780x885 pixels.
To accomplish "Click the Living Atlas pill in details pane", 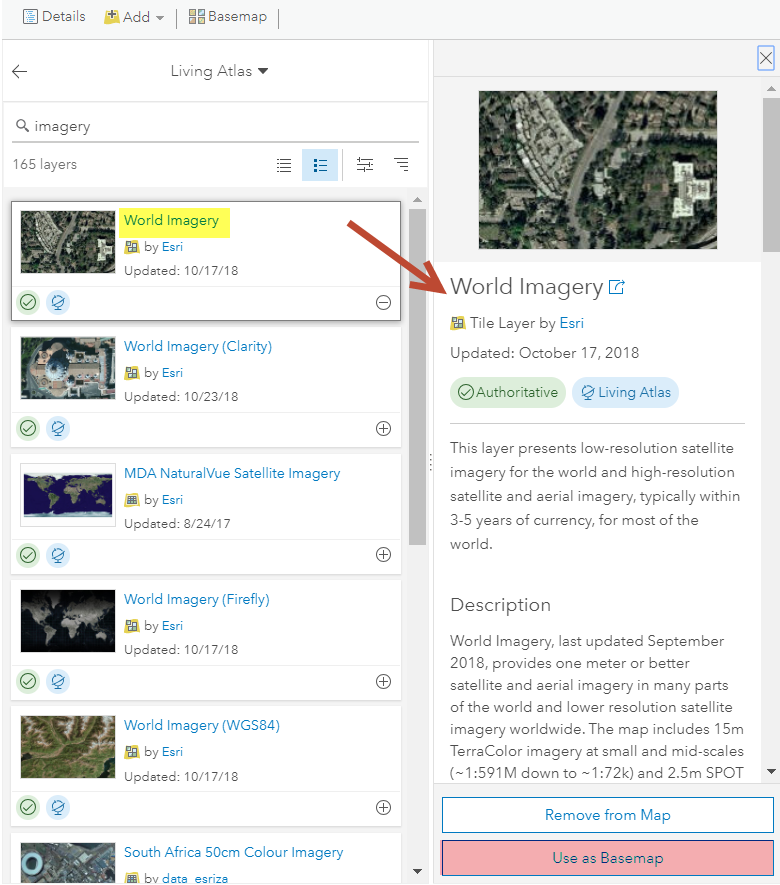I will 625,392.
